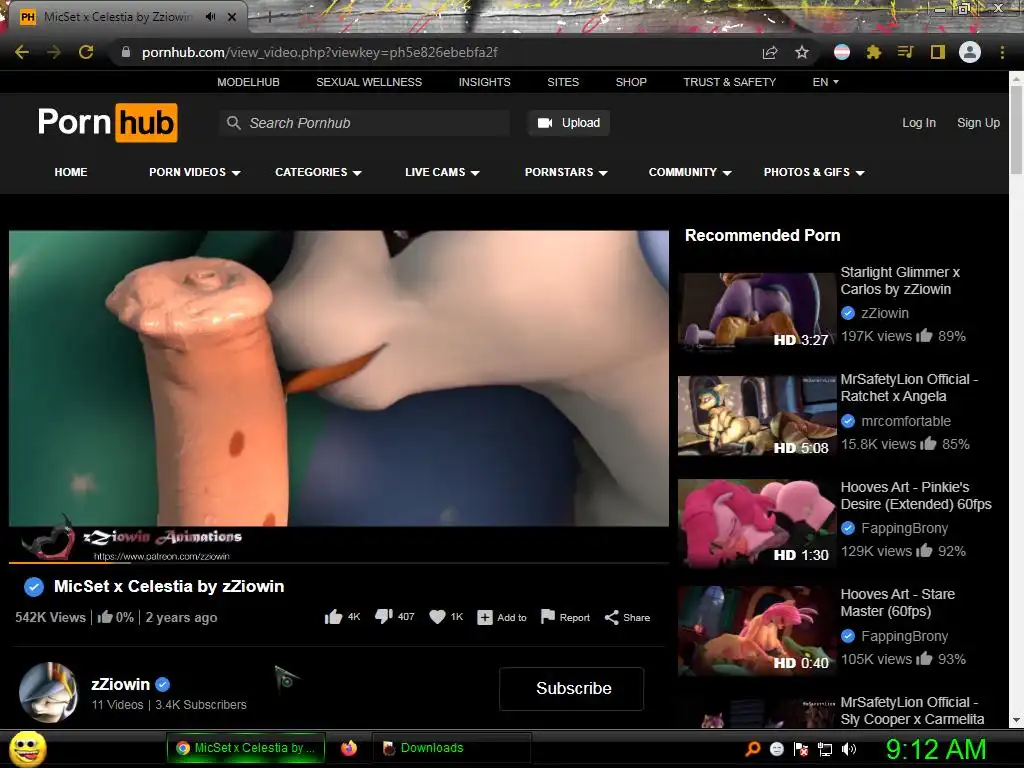Viewport: 1024px width, 768px height.
Task: Click the thumbs-down icon showing 407
Action: point(383,617)
